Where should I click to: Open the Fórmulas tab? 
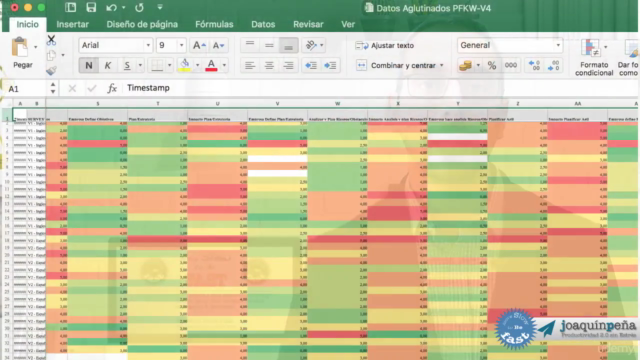pyautogui.click(x=214, y=24)
